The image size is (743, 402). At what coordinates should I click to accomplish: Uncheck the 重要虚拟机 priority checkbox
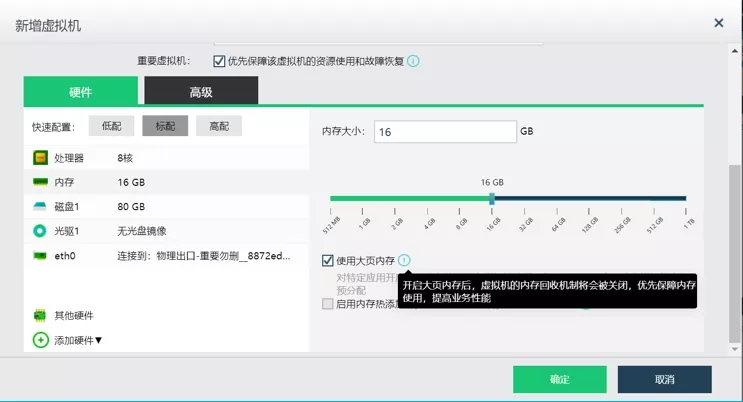pos(219,61)
